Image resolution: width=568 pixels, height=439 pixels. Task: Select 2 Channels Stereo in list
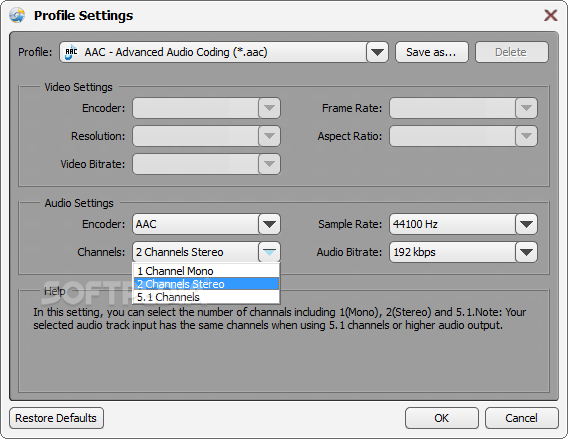[206, 284]
